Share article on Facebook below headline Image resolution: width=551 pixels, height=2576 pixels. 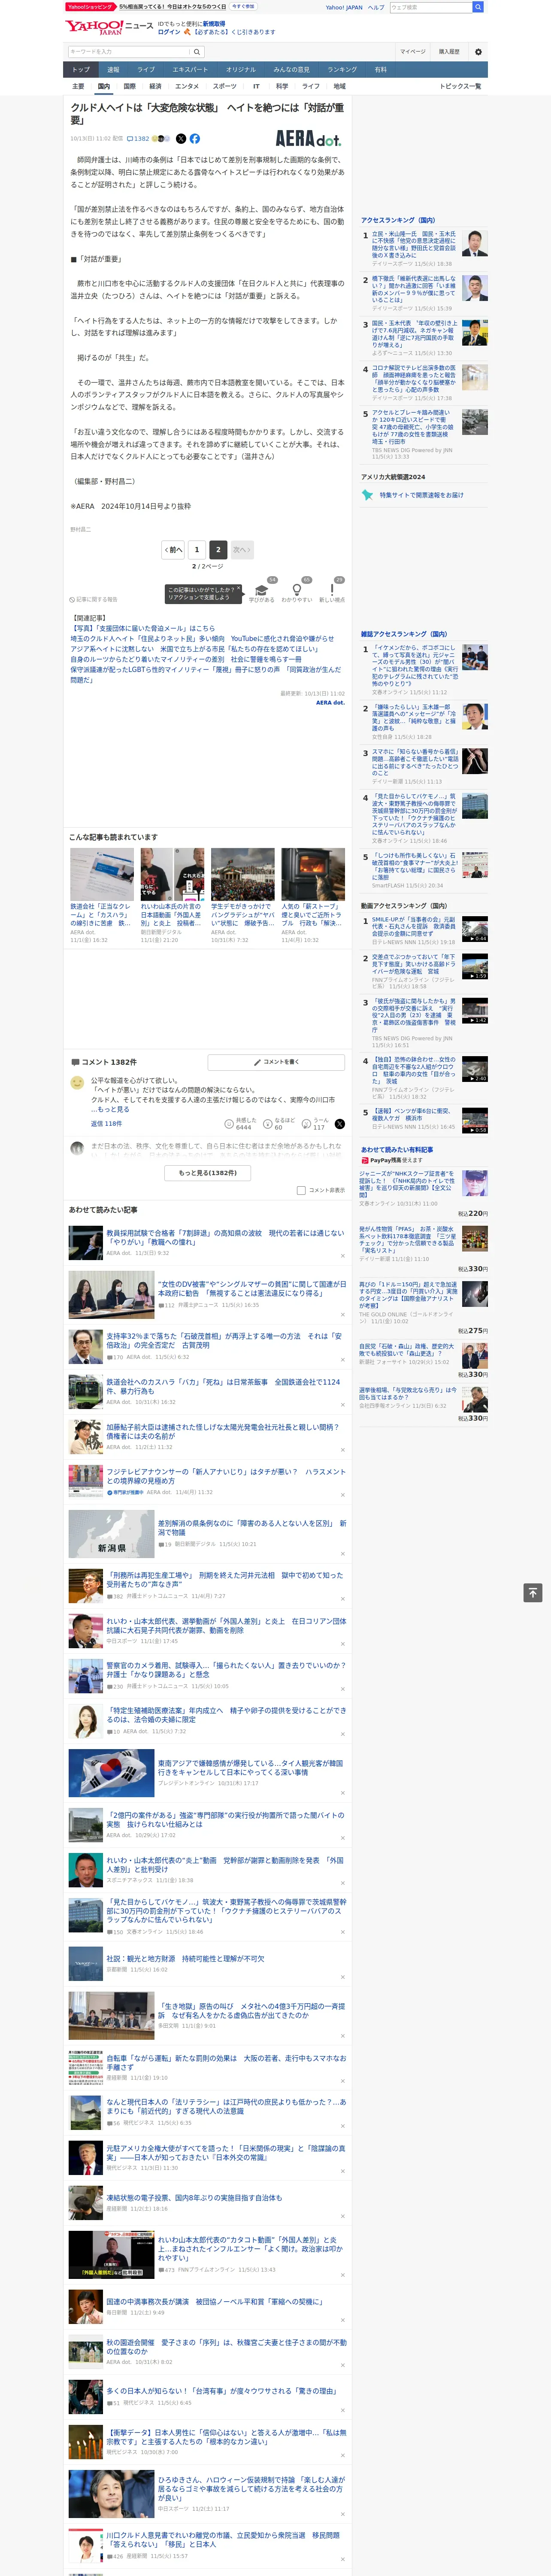[x=195, y=139]
